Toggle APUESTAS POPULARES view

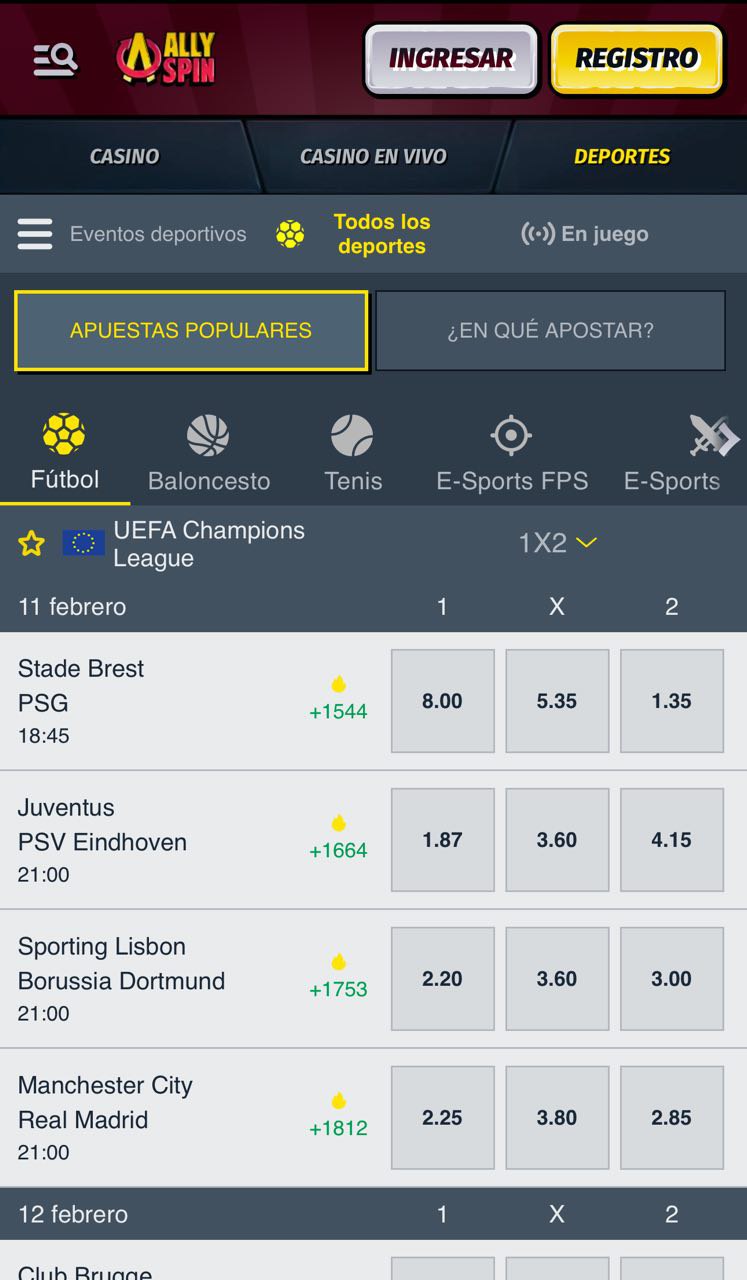click(x=191, y=331)
